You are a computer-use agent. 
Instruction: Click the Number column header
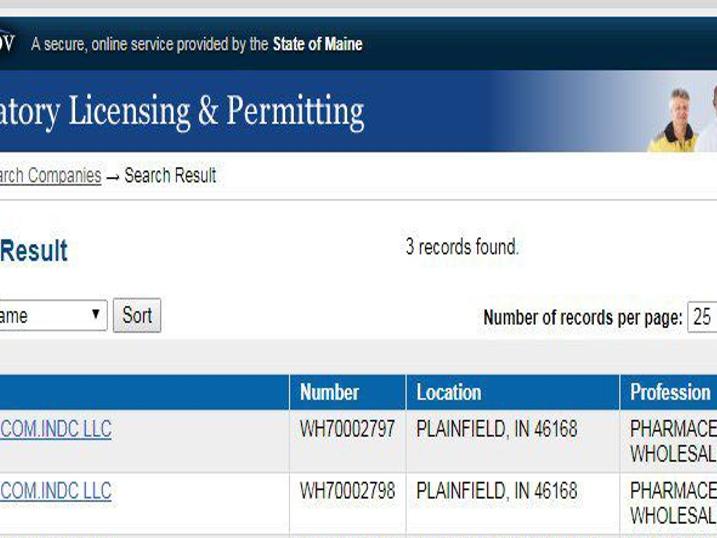click(x=329, y=393)
